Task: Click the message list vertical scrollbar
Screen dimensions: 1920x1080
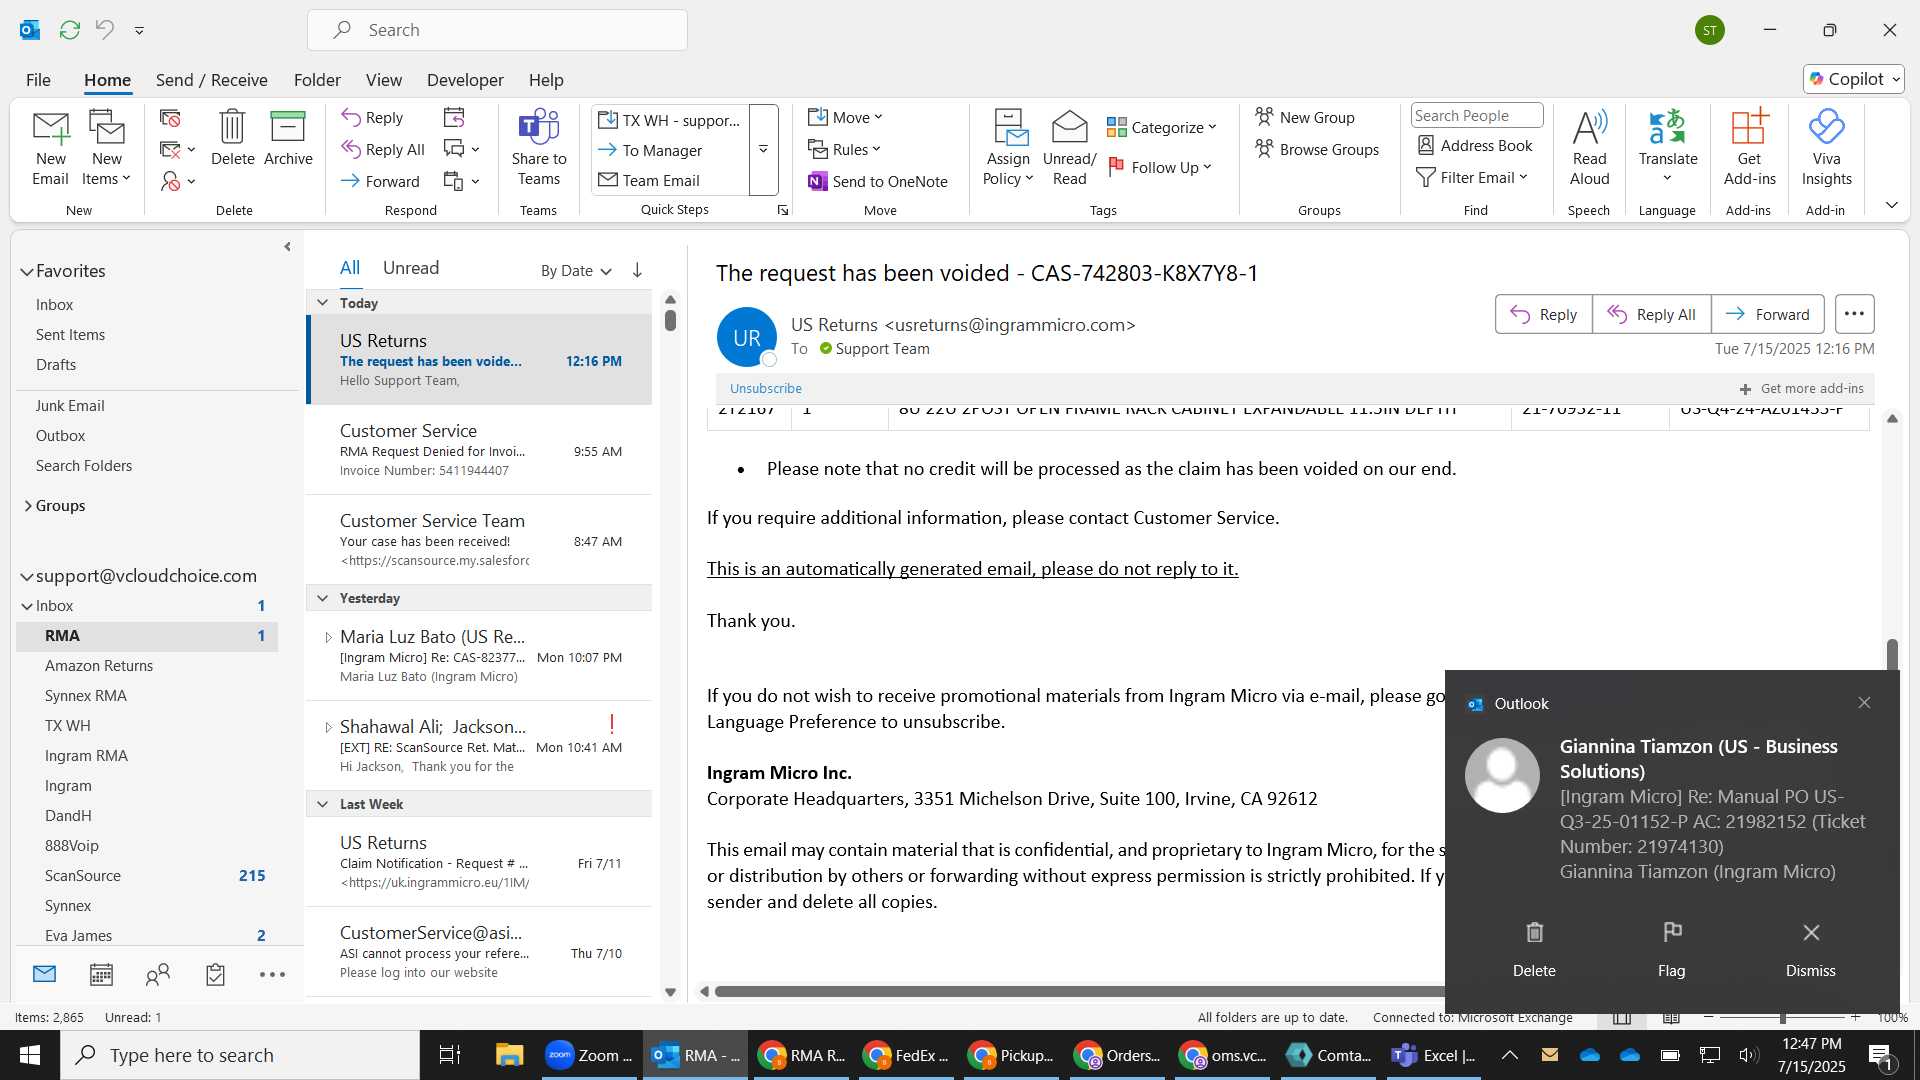Action: point(670,320)
